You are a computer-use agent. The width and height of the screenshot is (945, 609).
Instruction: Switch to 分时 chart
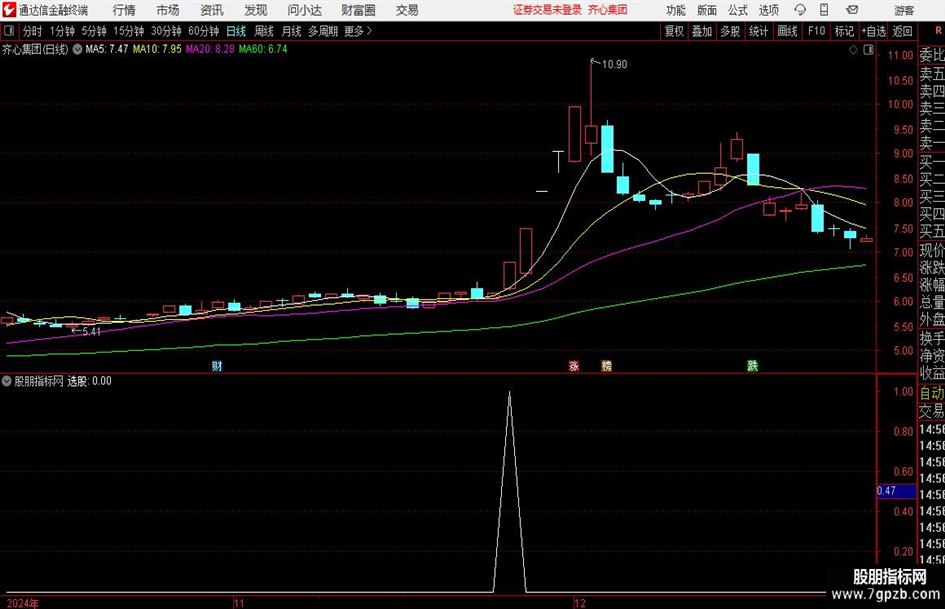[x=33, y=31]
